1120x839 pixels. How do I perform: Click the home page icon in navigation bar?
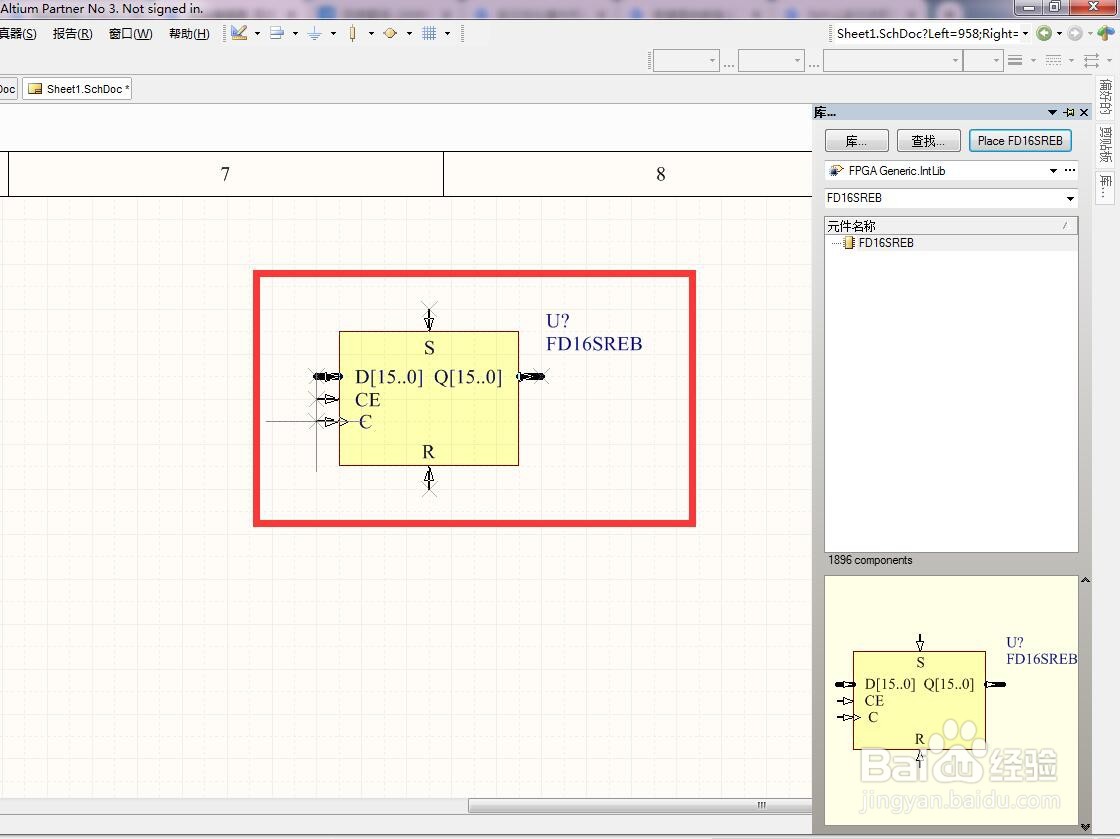1106,33
